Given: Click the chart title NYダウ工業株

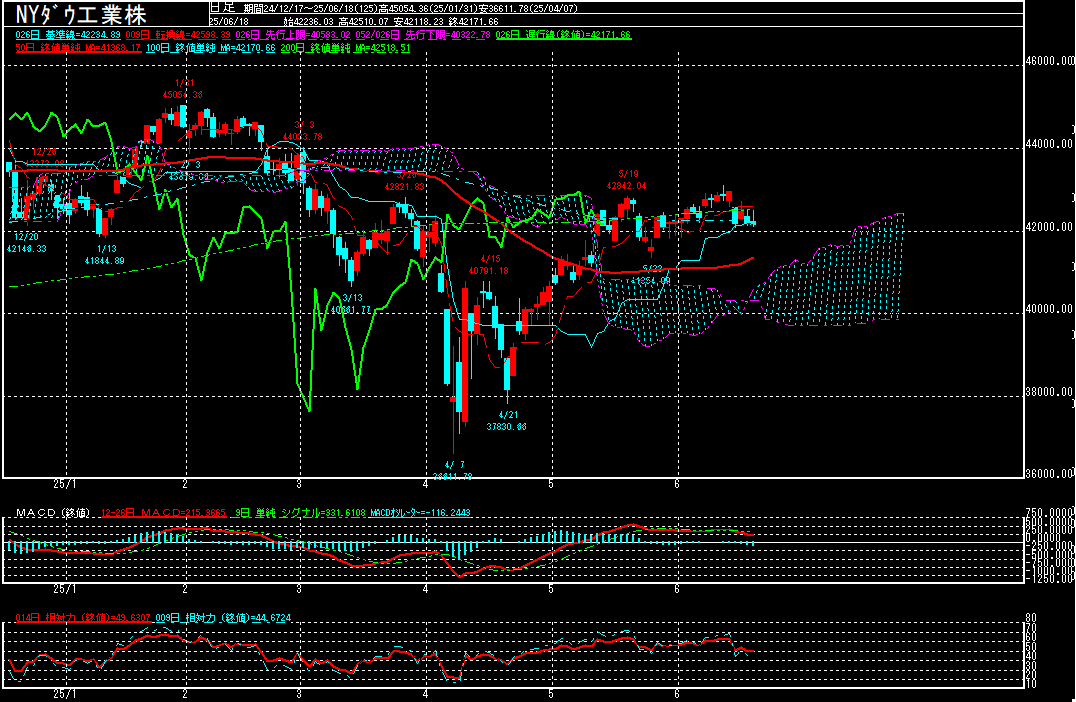Looking at the screenshot, I should tap(80, 14).
